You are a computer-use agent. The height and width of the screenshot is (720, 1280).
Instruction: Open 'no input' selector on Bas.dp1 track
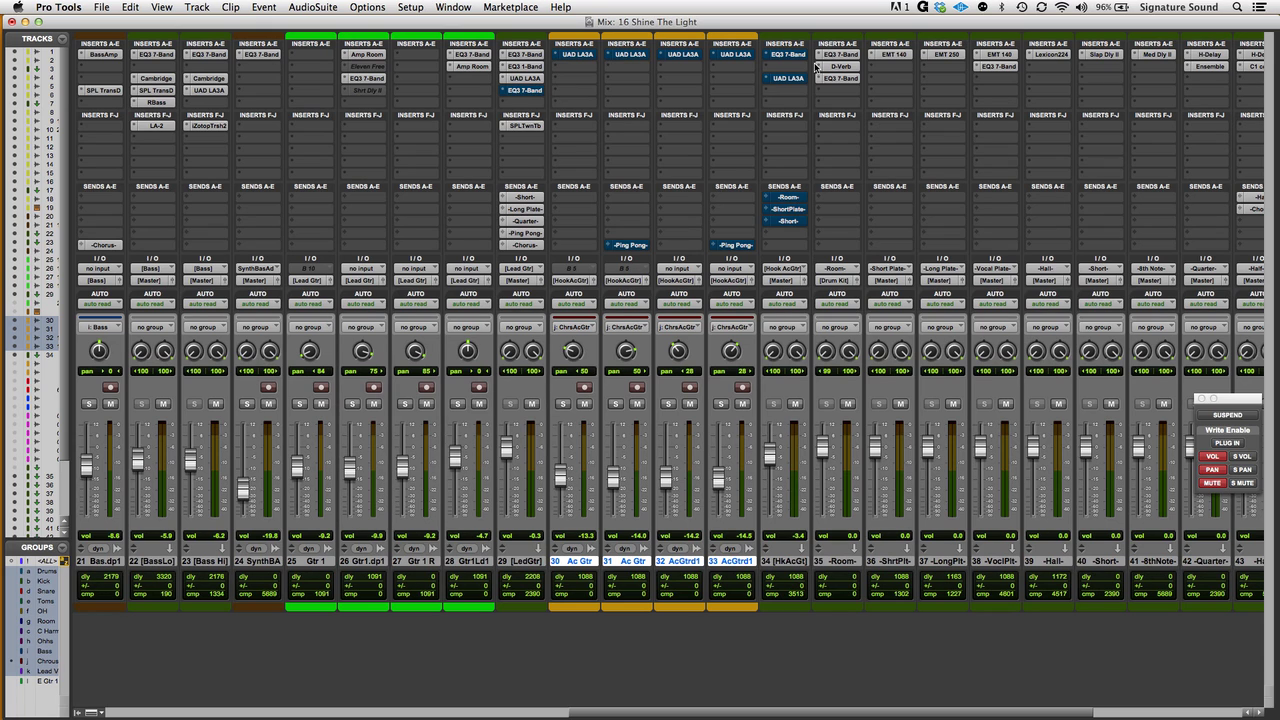coord(100,268)
